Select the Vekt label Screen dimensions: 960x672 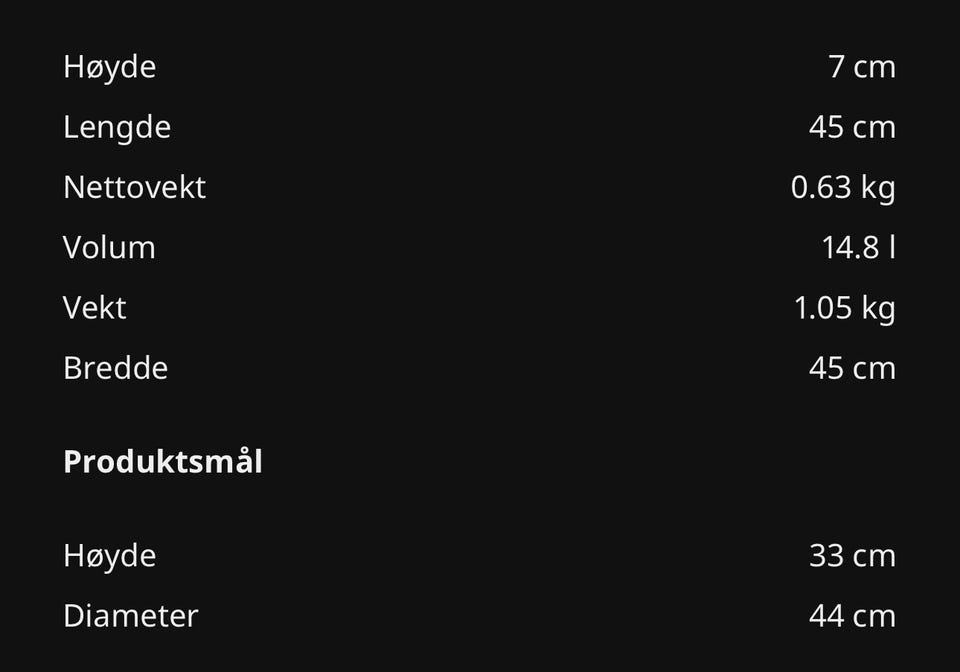click(94, 308)
